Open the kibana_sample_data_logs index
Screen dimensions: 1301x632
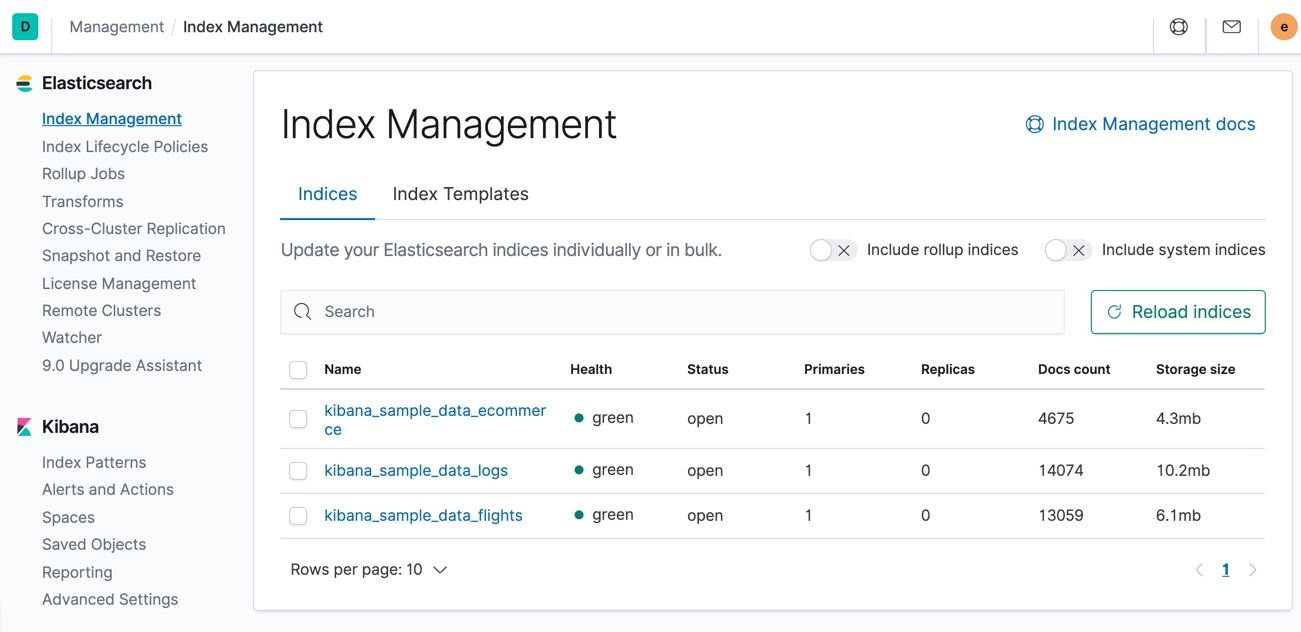(415, 470)
